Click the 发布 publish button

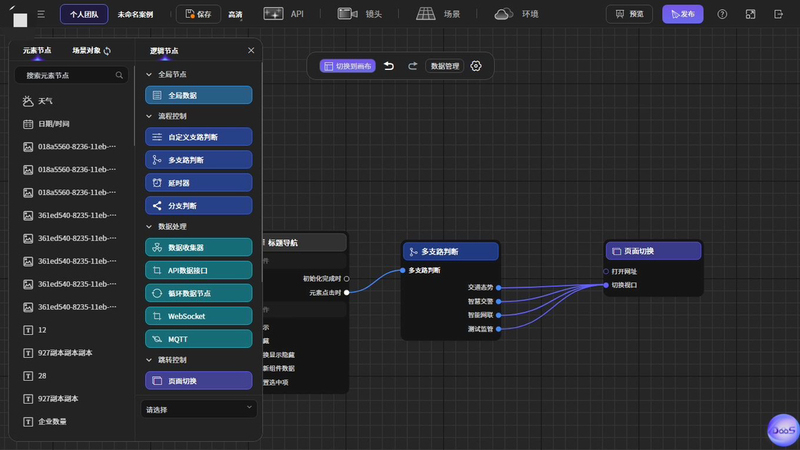coord(682,14)
